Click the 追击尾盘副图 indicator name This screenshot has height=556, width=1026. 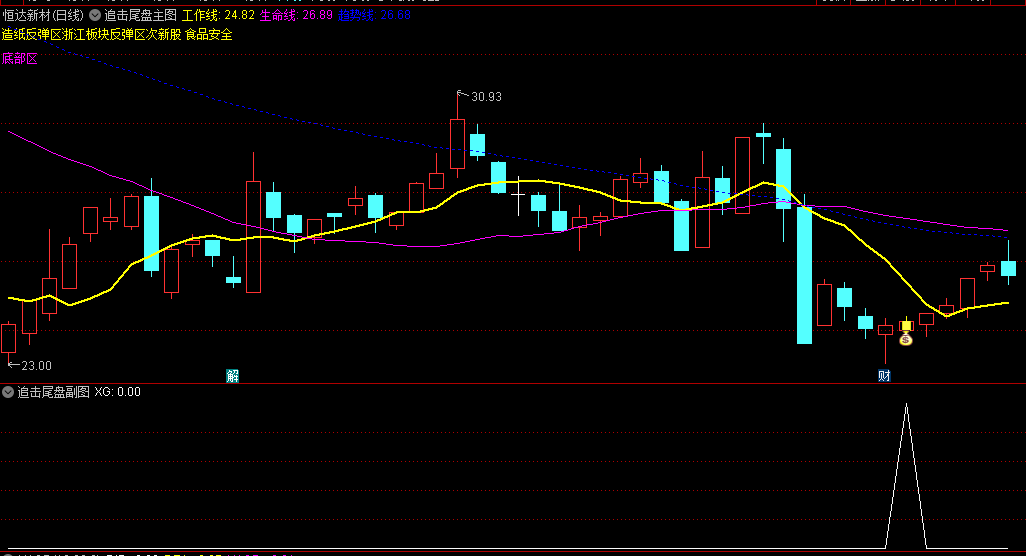[53, 392]
